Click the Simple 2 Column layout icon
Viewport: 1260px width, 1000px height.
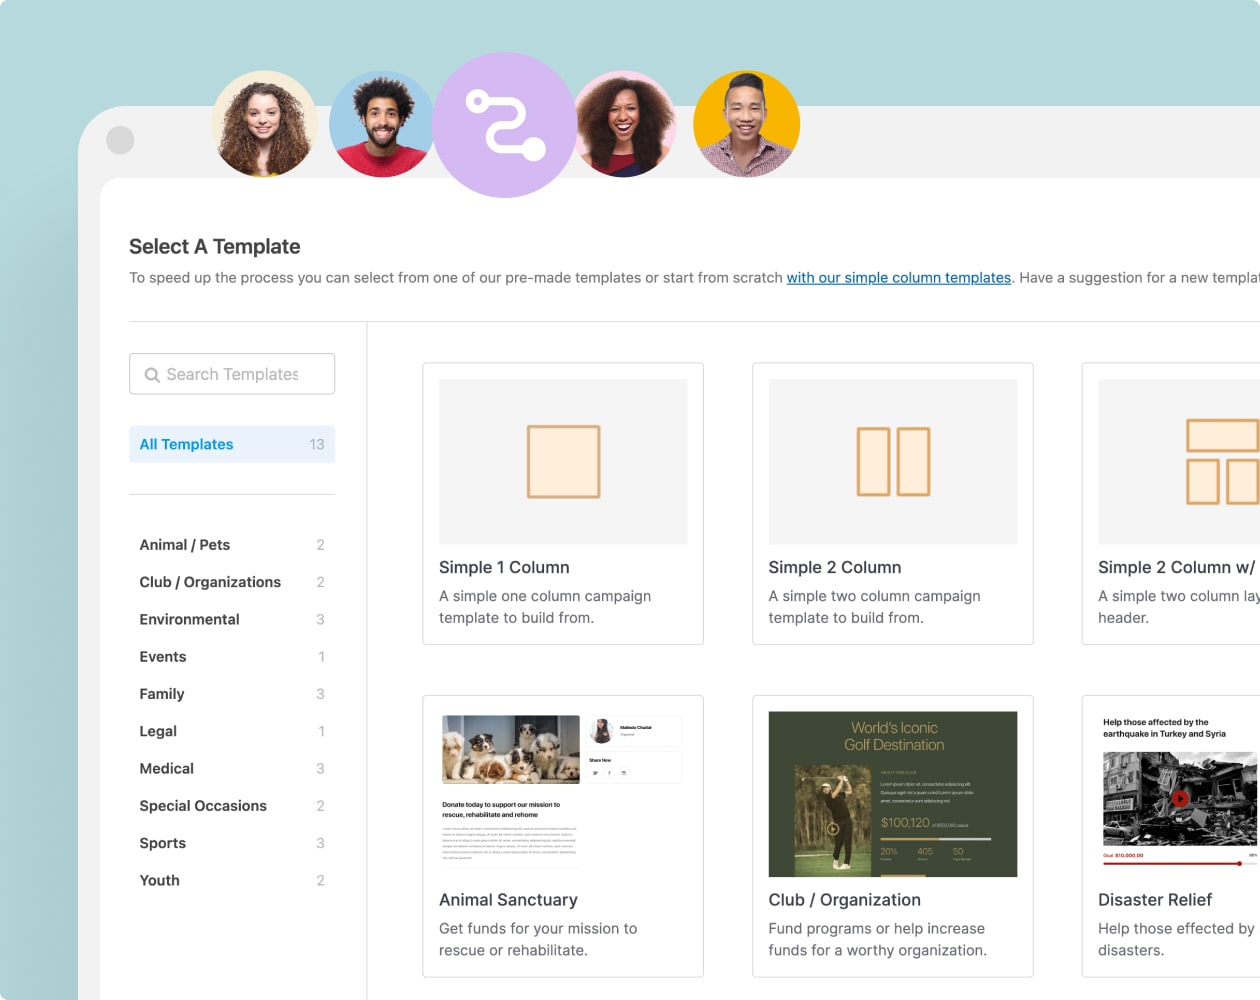pos(893,462)
